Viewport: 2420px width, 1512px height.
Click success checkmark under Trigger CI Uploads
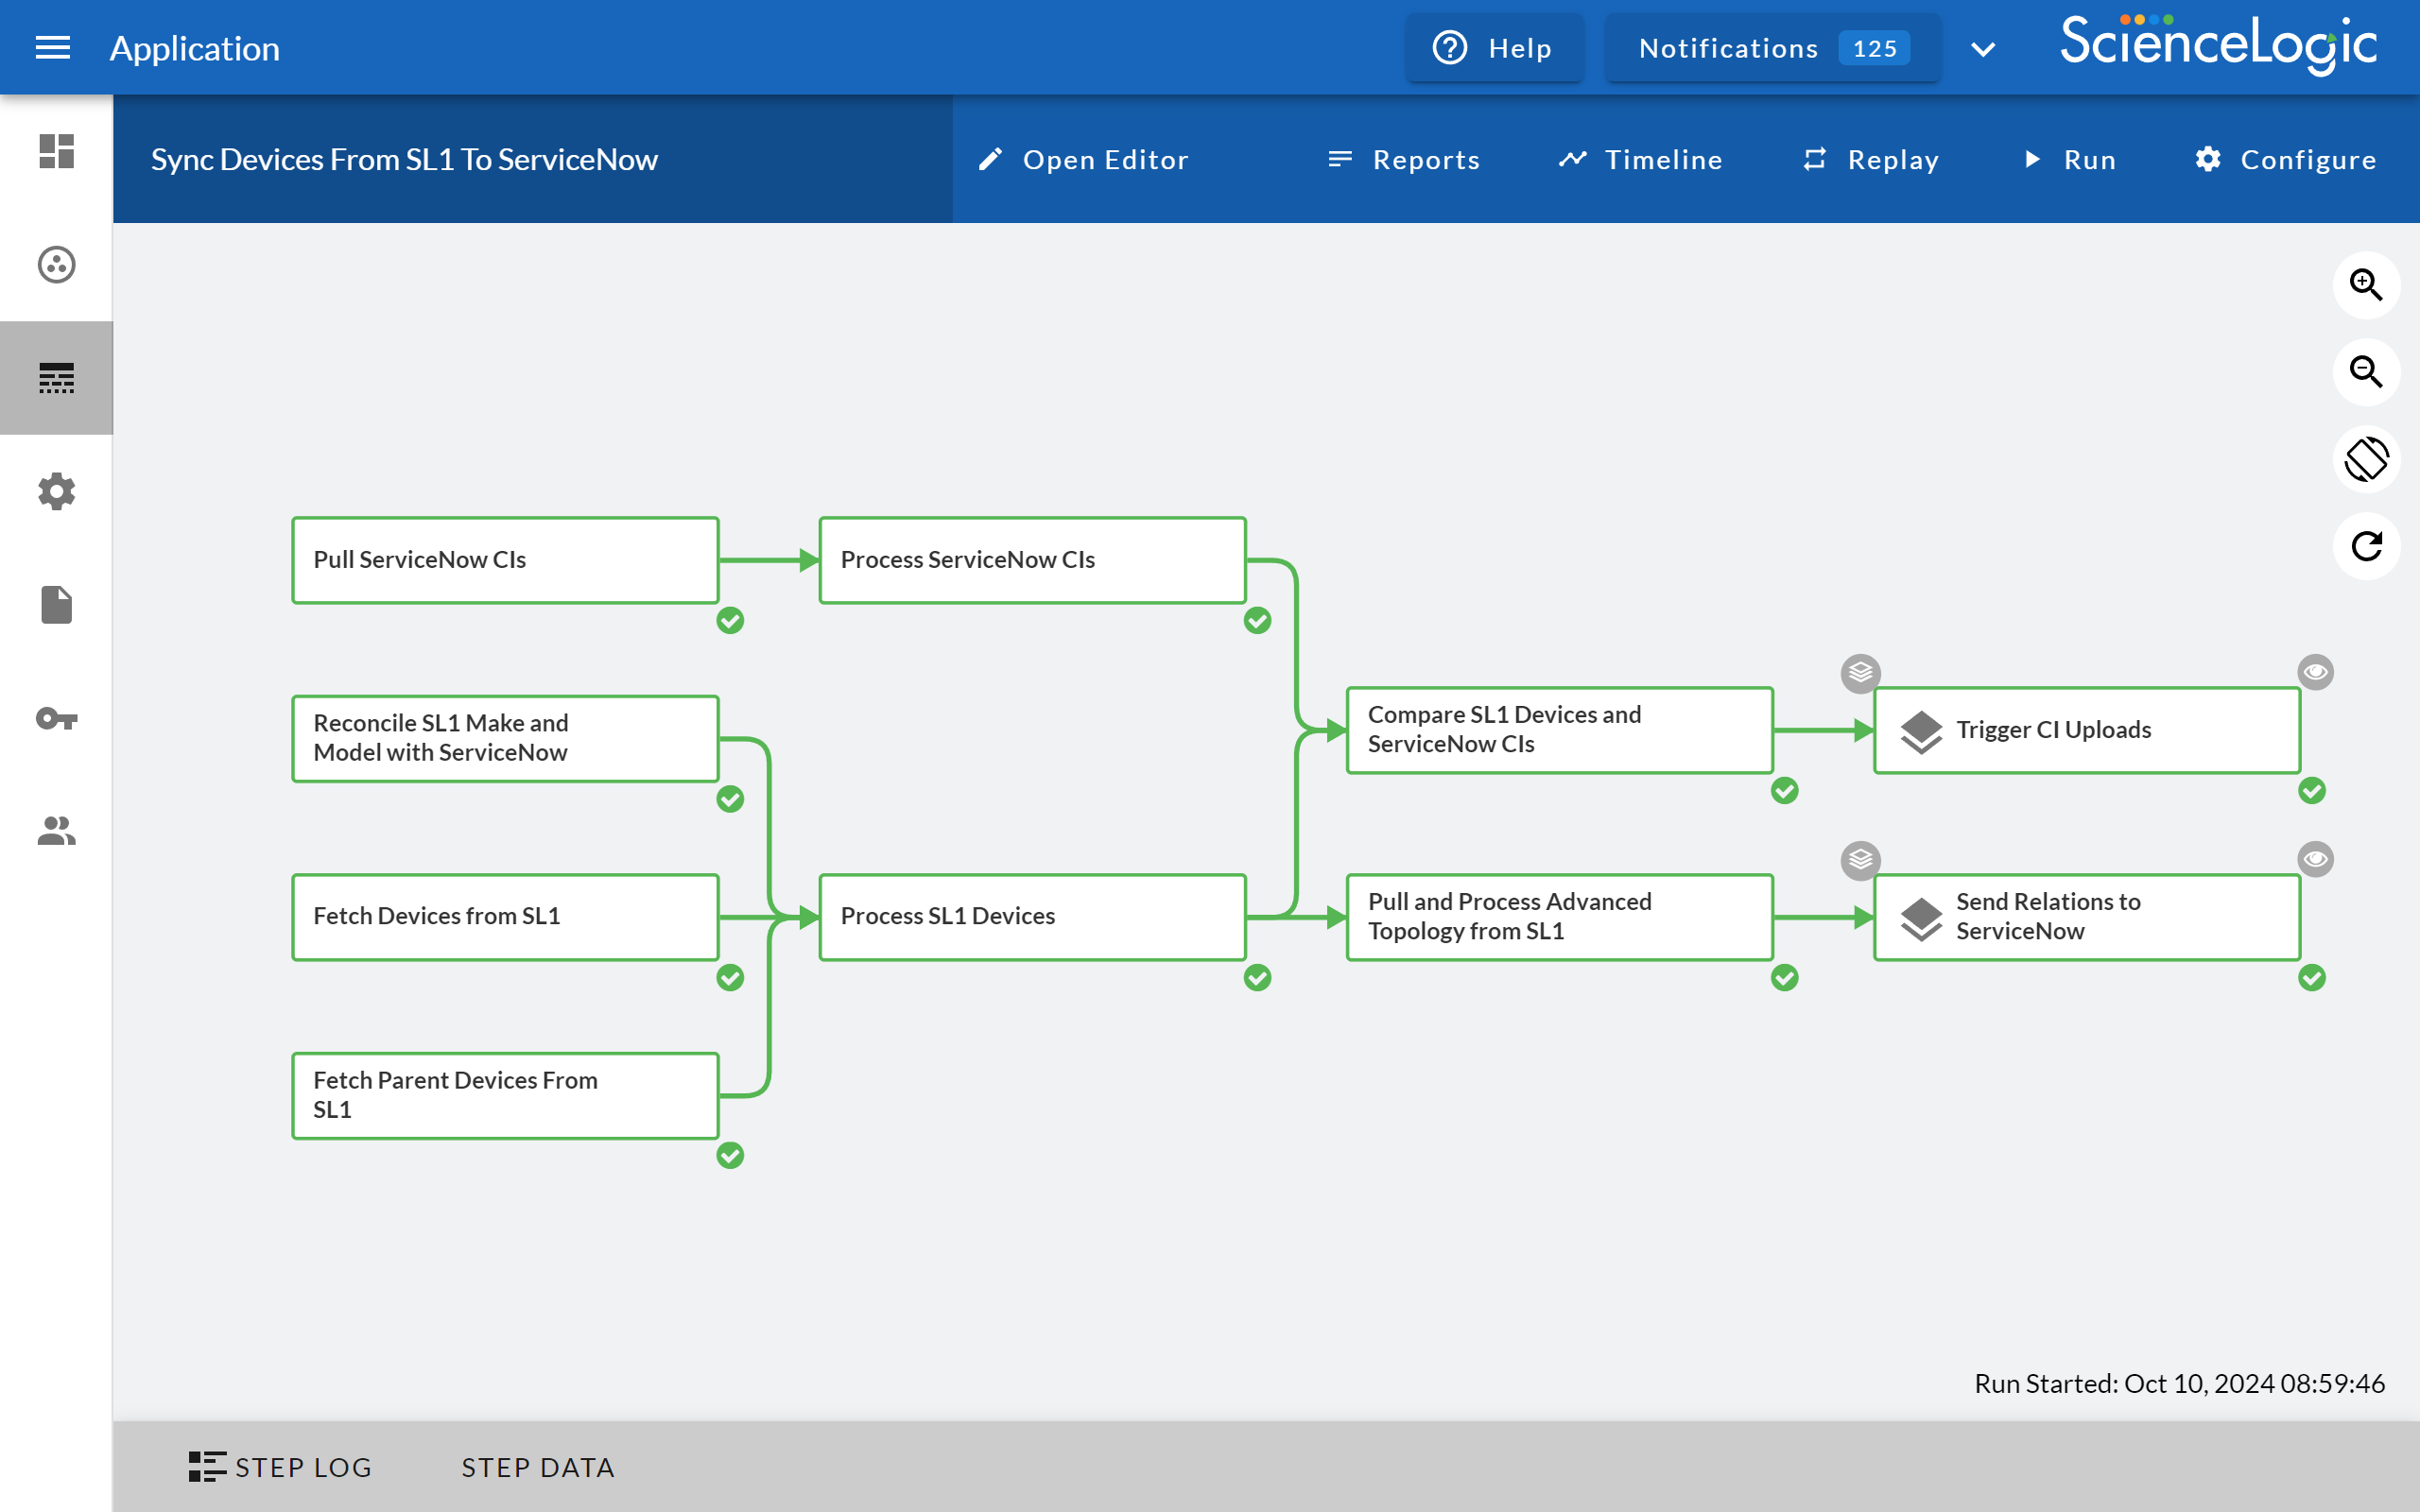(2312, 791)
